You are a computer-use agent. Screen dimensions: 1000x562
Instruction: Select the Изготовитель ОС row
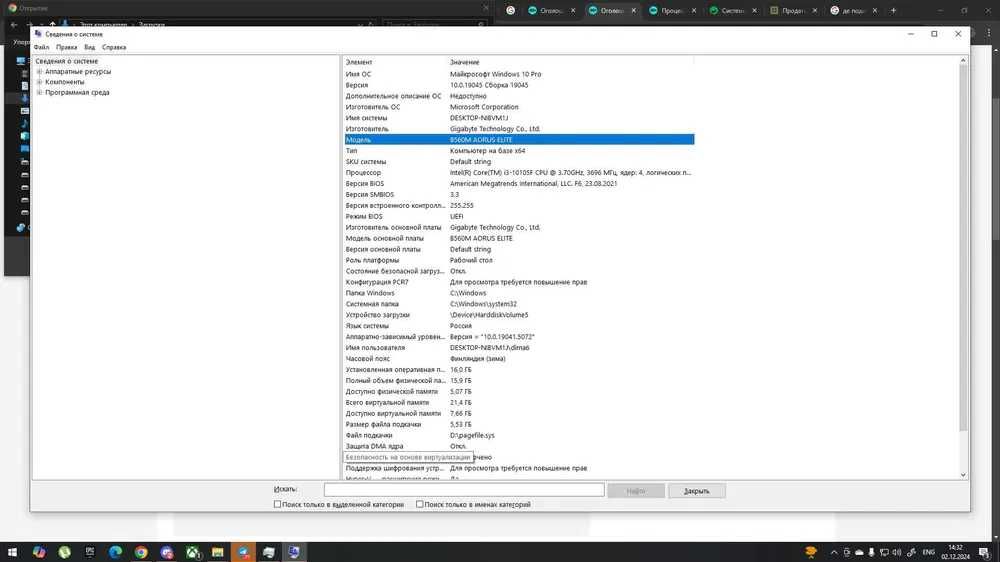point(519,107)
